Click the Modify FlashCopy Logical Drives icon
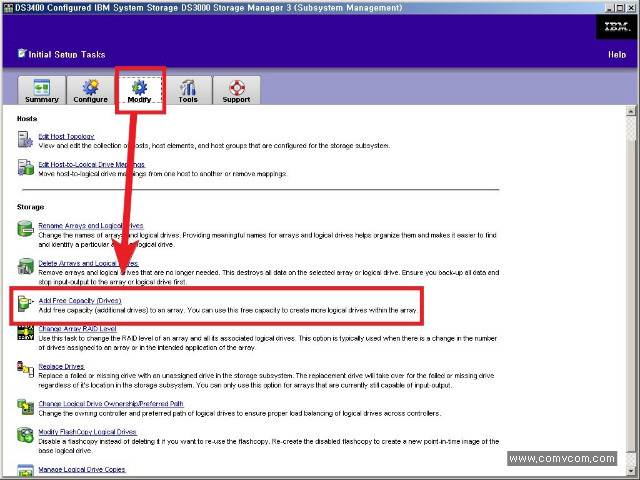 tap(25, 435)
